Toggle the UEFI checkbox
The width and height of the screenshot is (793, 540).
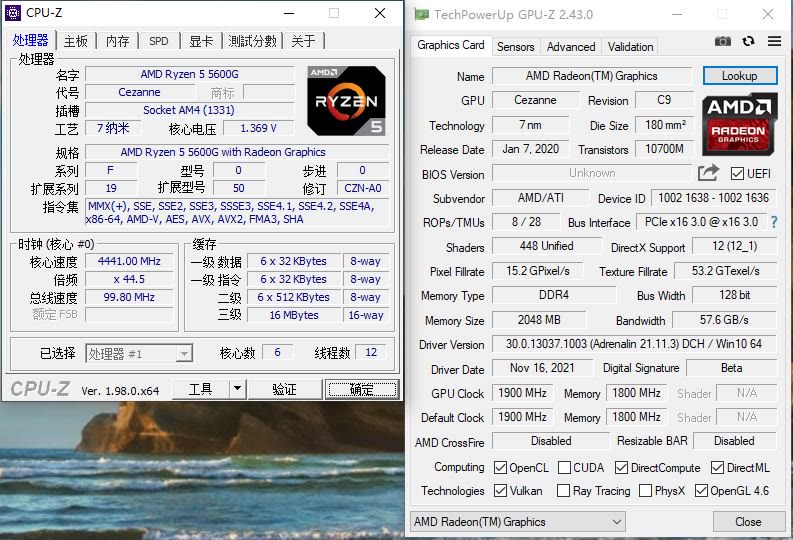737,174
